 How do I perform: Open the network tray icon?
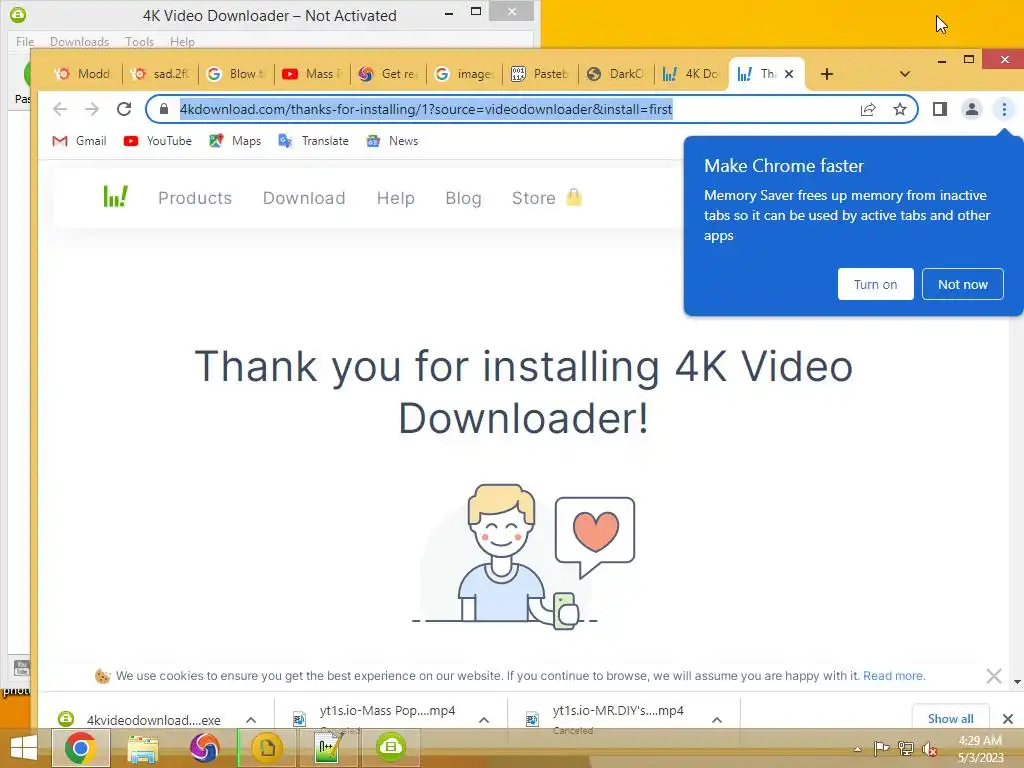[x=906, y=749]
